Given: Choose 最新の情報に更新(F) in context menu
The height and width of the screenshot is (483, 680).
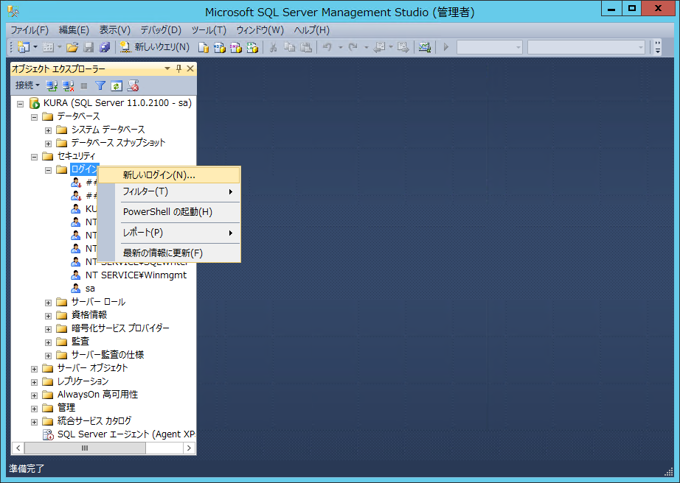Looking at the screenshot, I should 169,253.
